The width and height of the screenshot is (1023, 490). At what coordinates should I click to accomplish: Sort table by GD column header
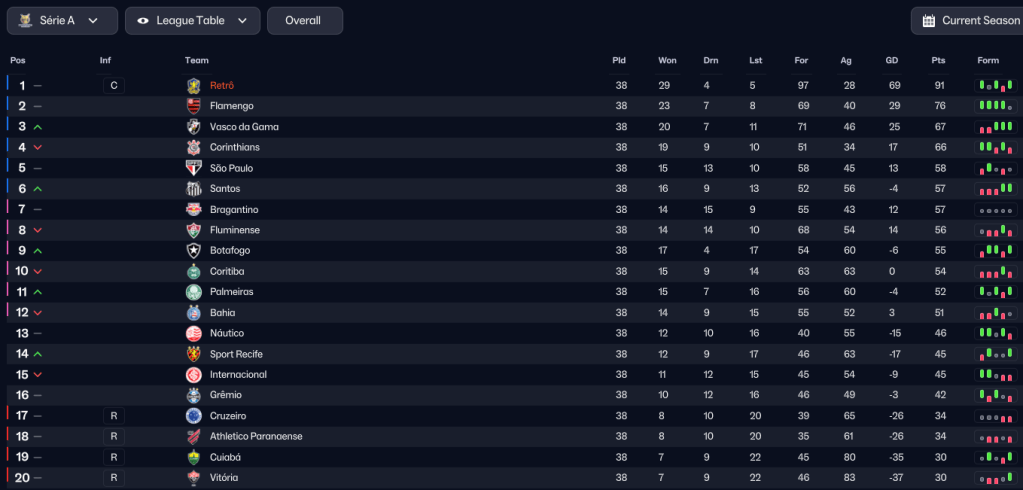tap(892, 61)
